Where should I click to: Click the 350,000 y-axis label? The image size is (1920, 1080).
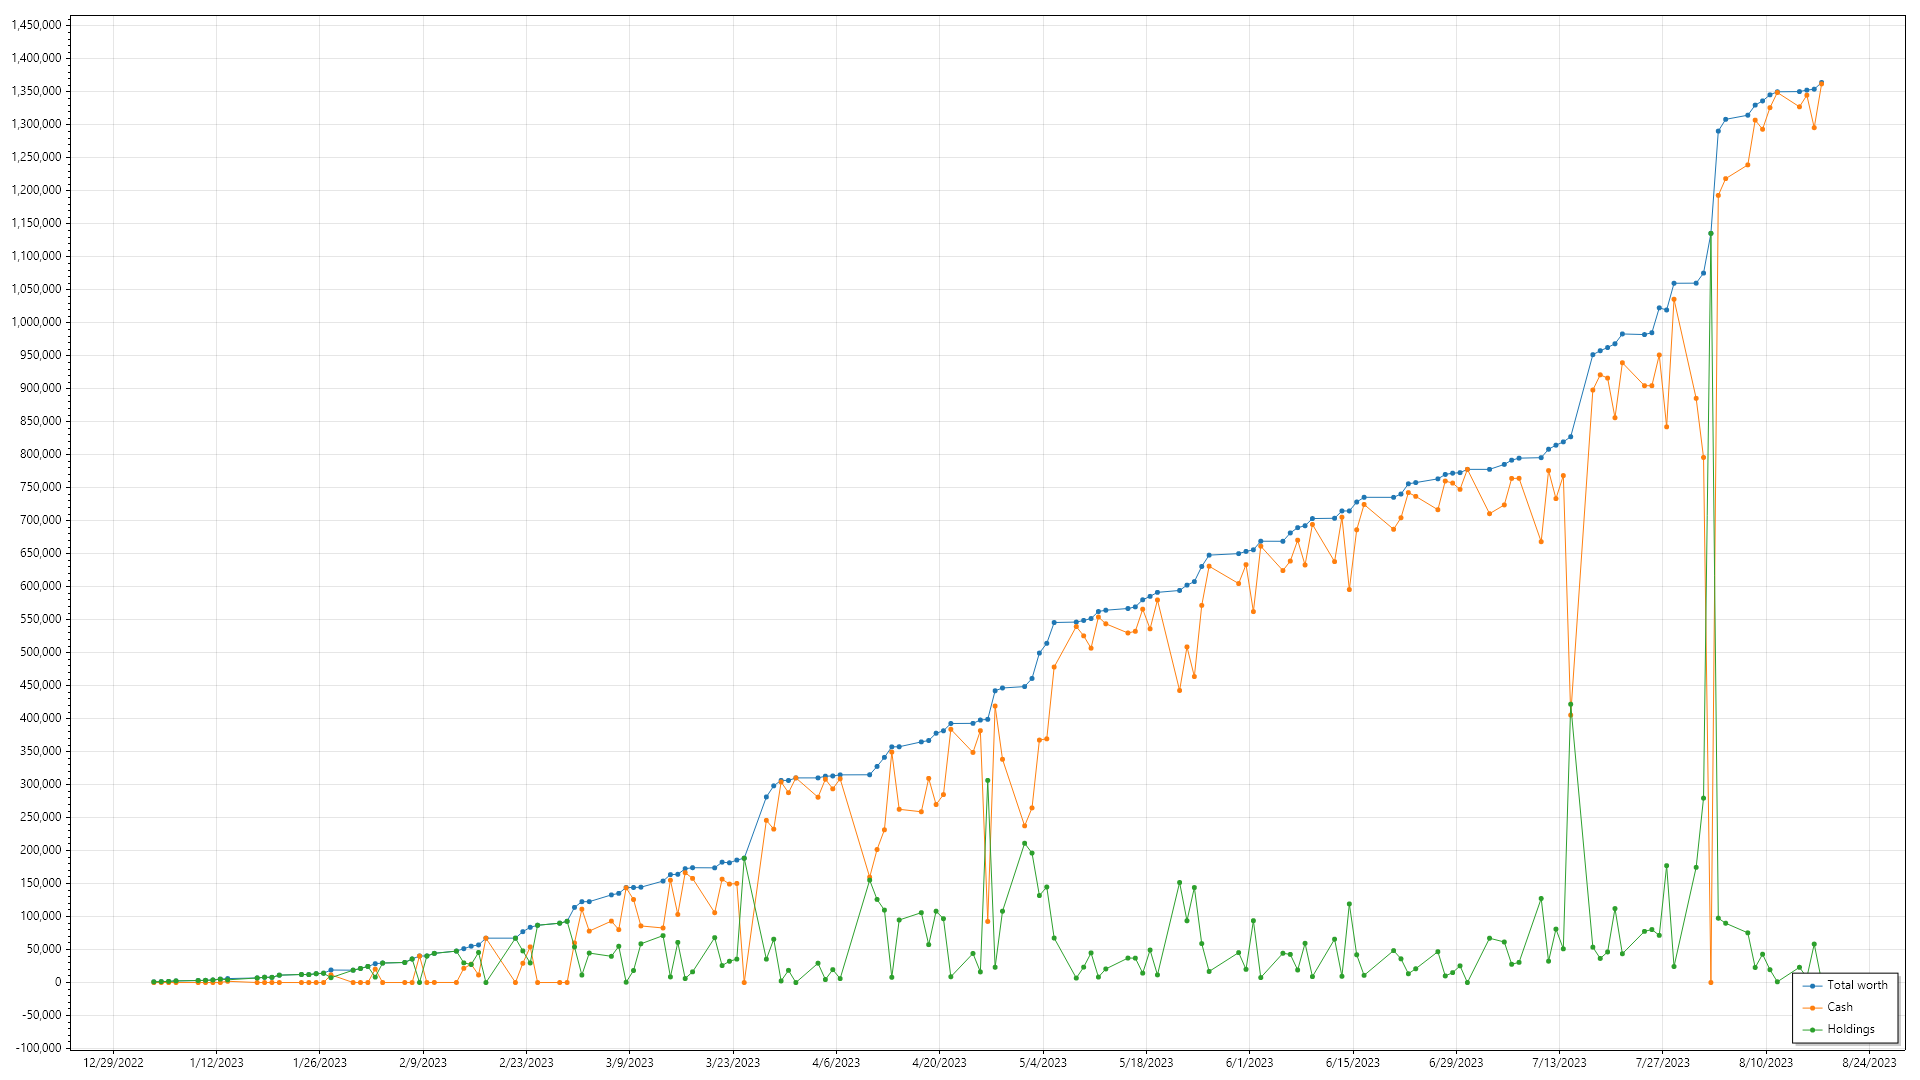[x=41, y=751]
